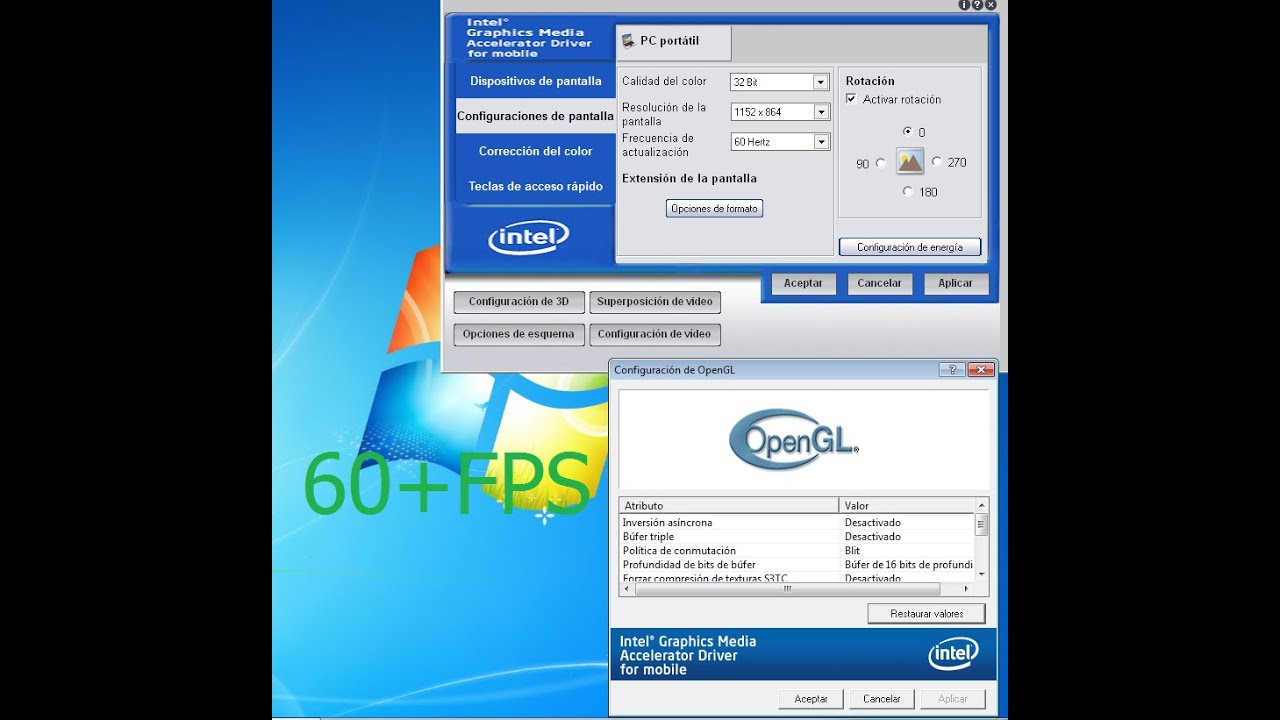Open the Dispositivos de pantalla section

[x=535, y=81]
